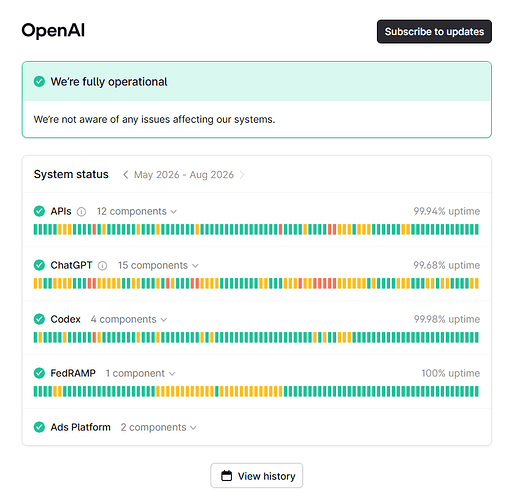Click the OpenAI logo heading
Screen dimensions: 519x500
pos(53,30)
